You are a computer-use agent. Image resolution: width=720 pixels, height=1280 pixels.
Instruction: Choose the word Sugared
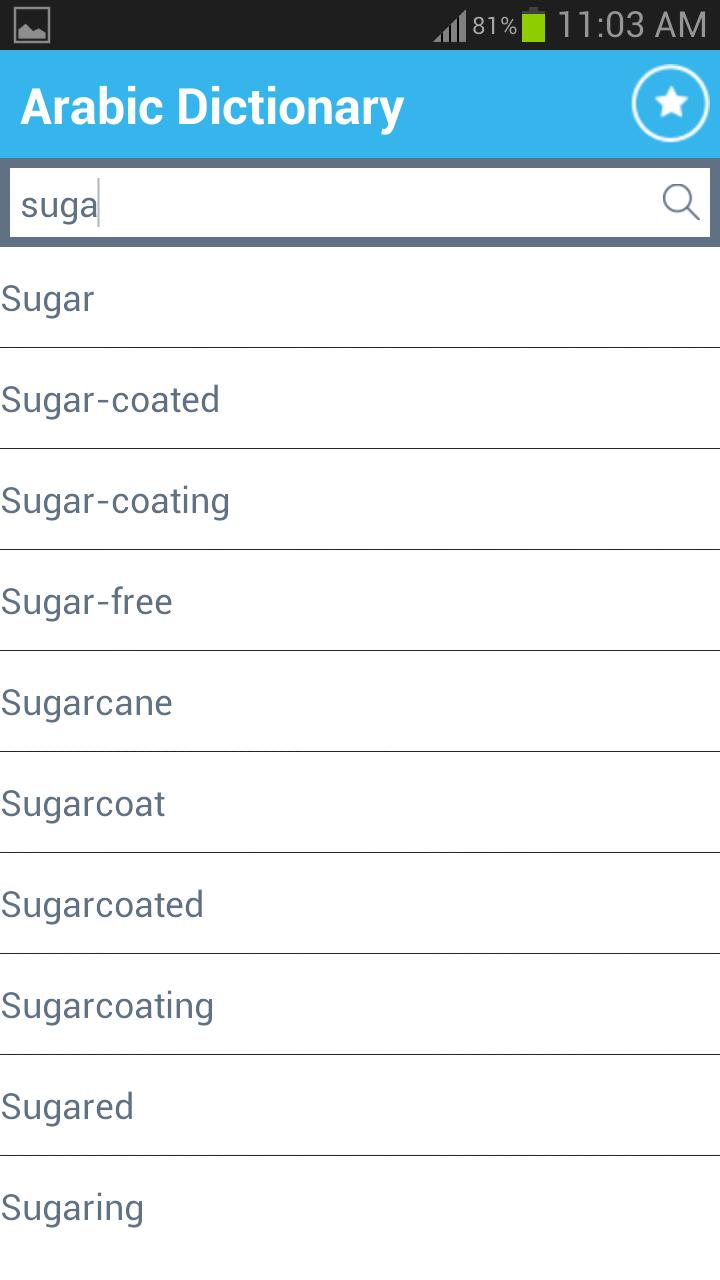point(360,1106)
